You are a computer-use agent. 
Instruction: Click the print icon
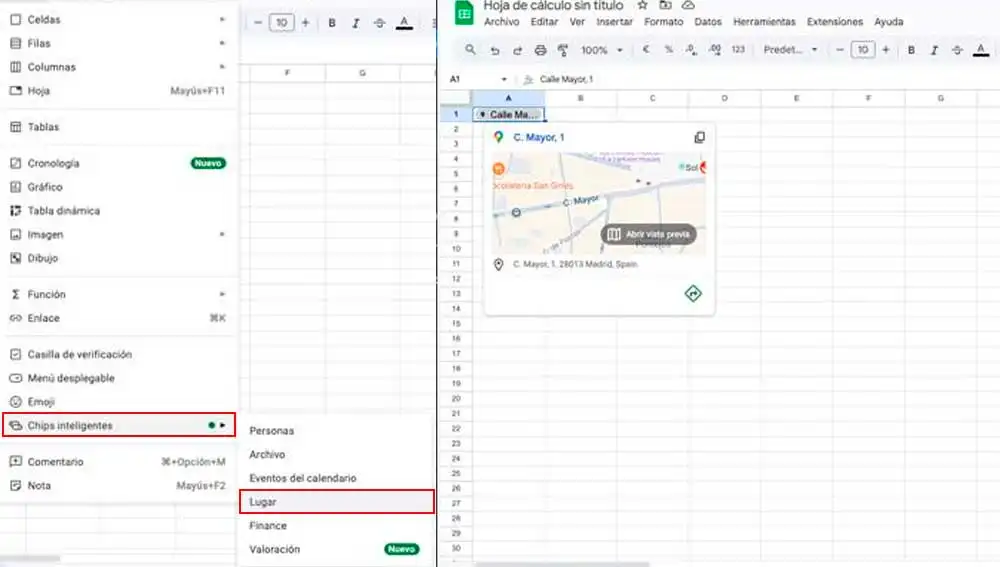540,50
